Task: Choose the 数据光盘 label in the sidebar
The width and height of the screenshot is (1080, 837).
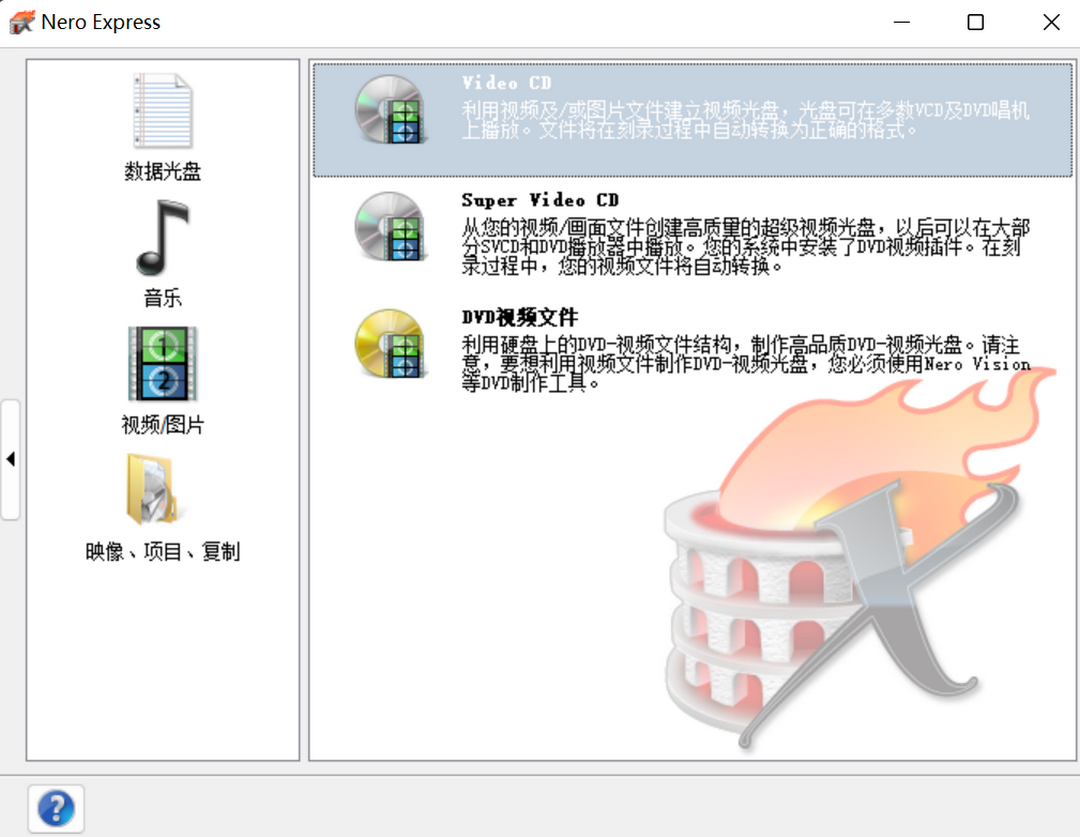Action: [x=162, y=172]
